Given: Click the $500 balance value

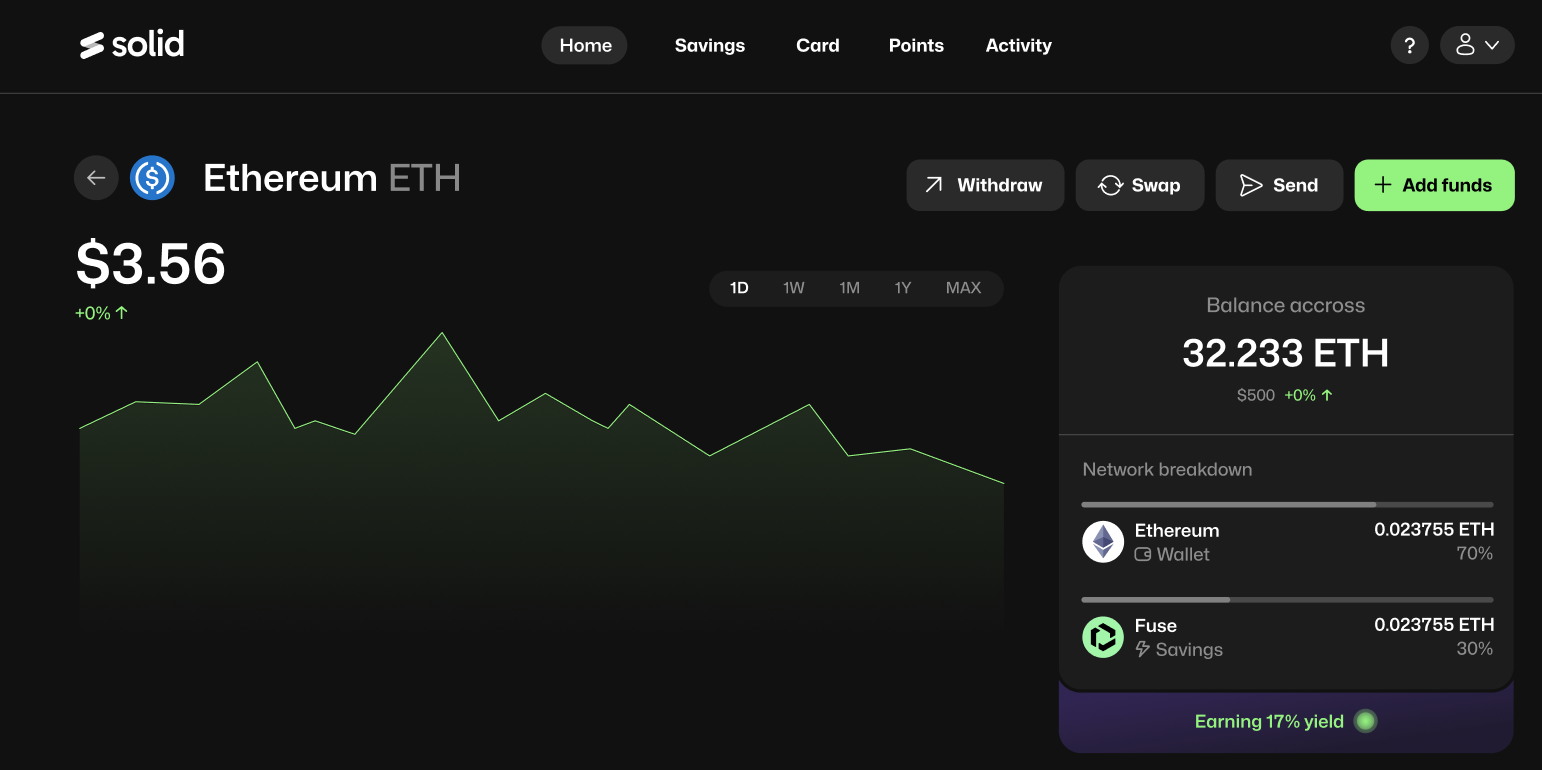Looking at the screenshot, I should point(1256,395).
